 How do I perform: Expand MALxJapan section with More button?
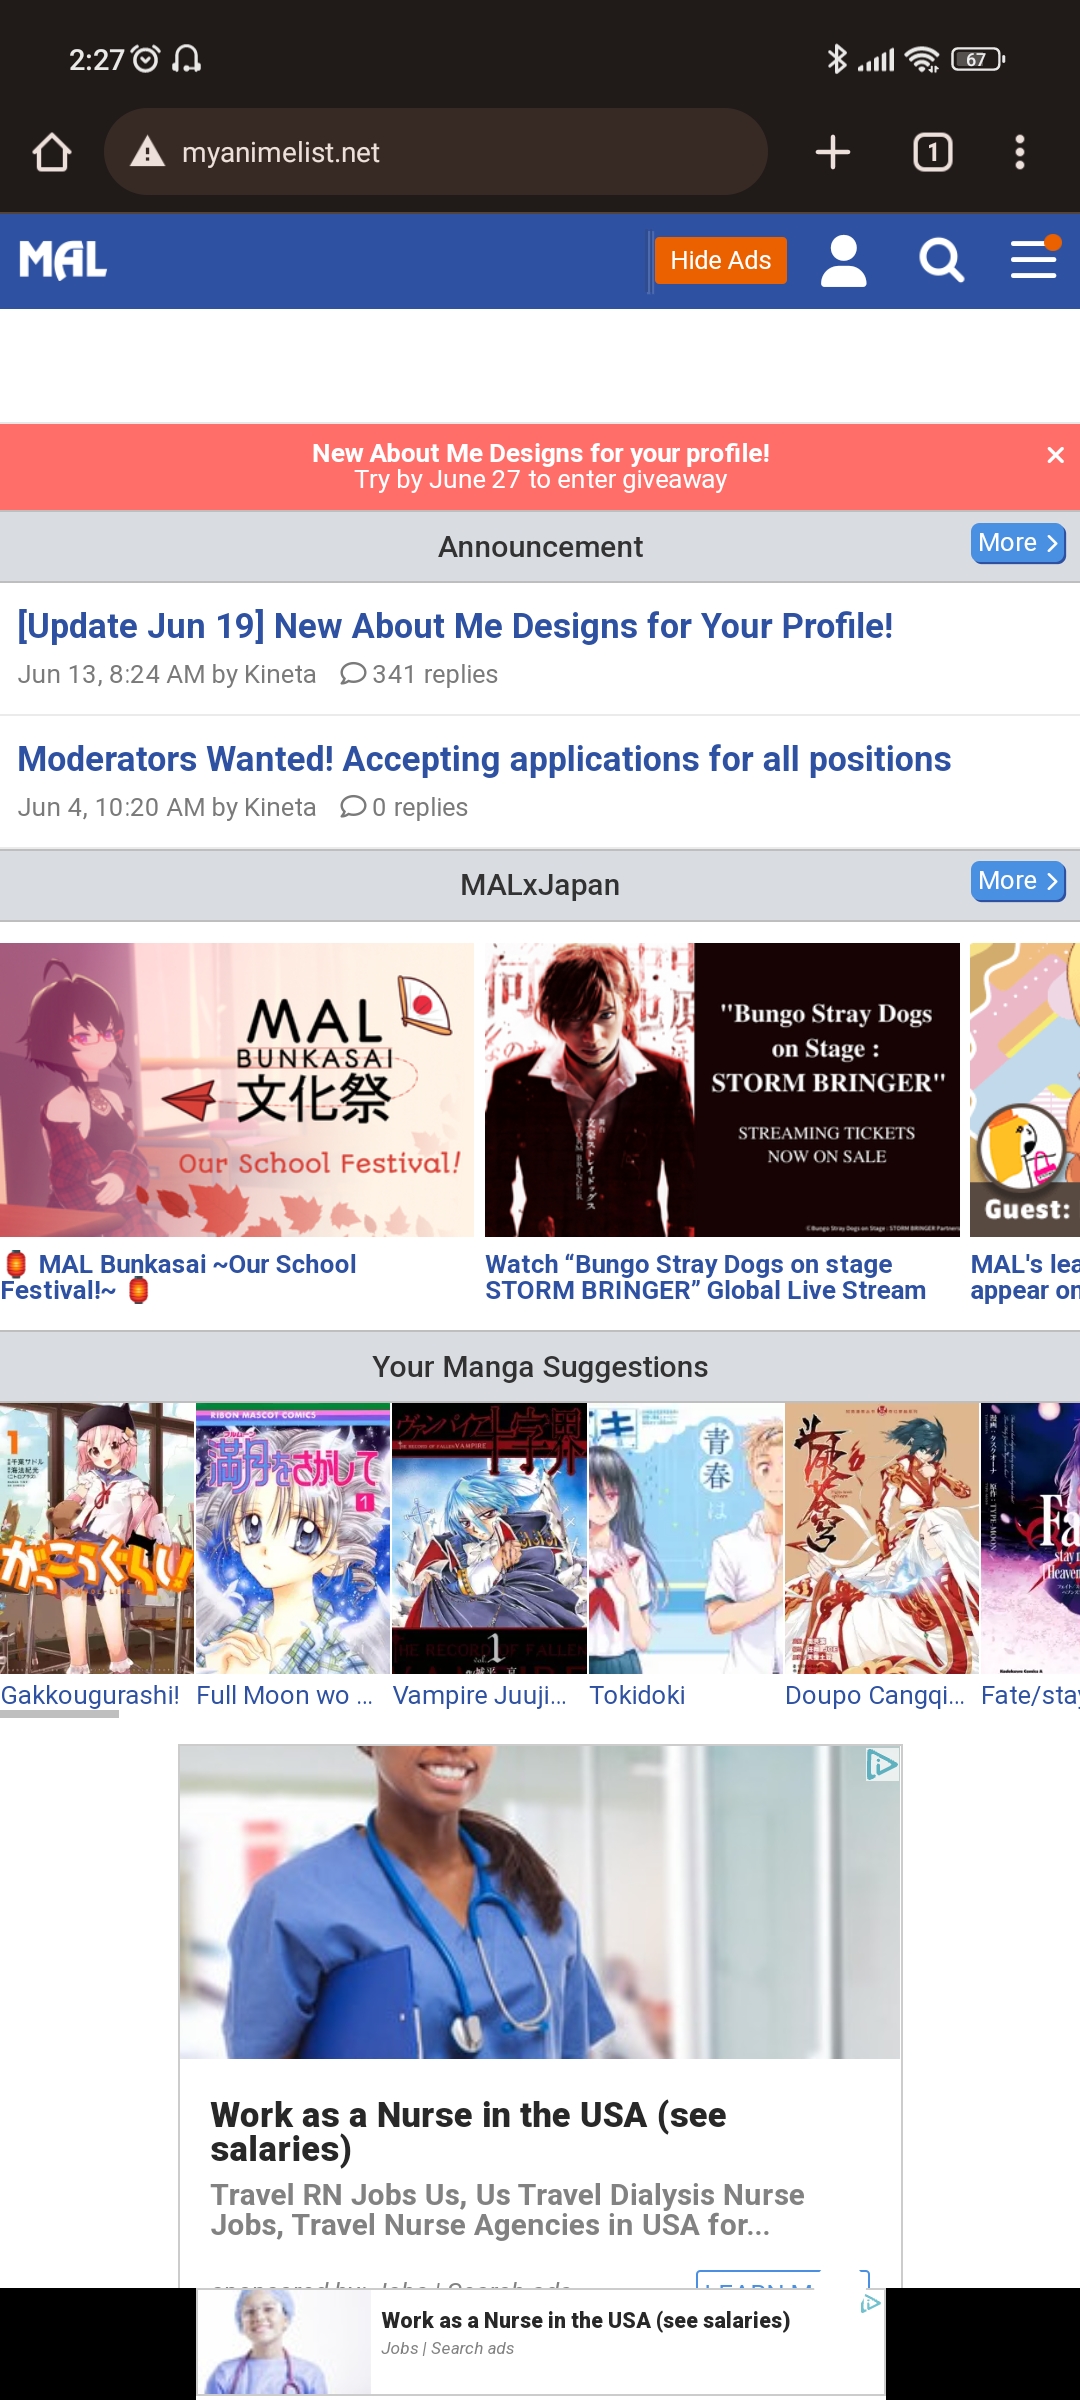click(x=1018, y=881)
